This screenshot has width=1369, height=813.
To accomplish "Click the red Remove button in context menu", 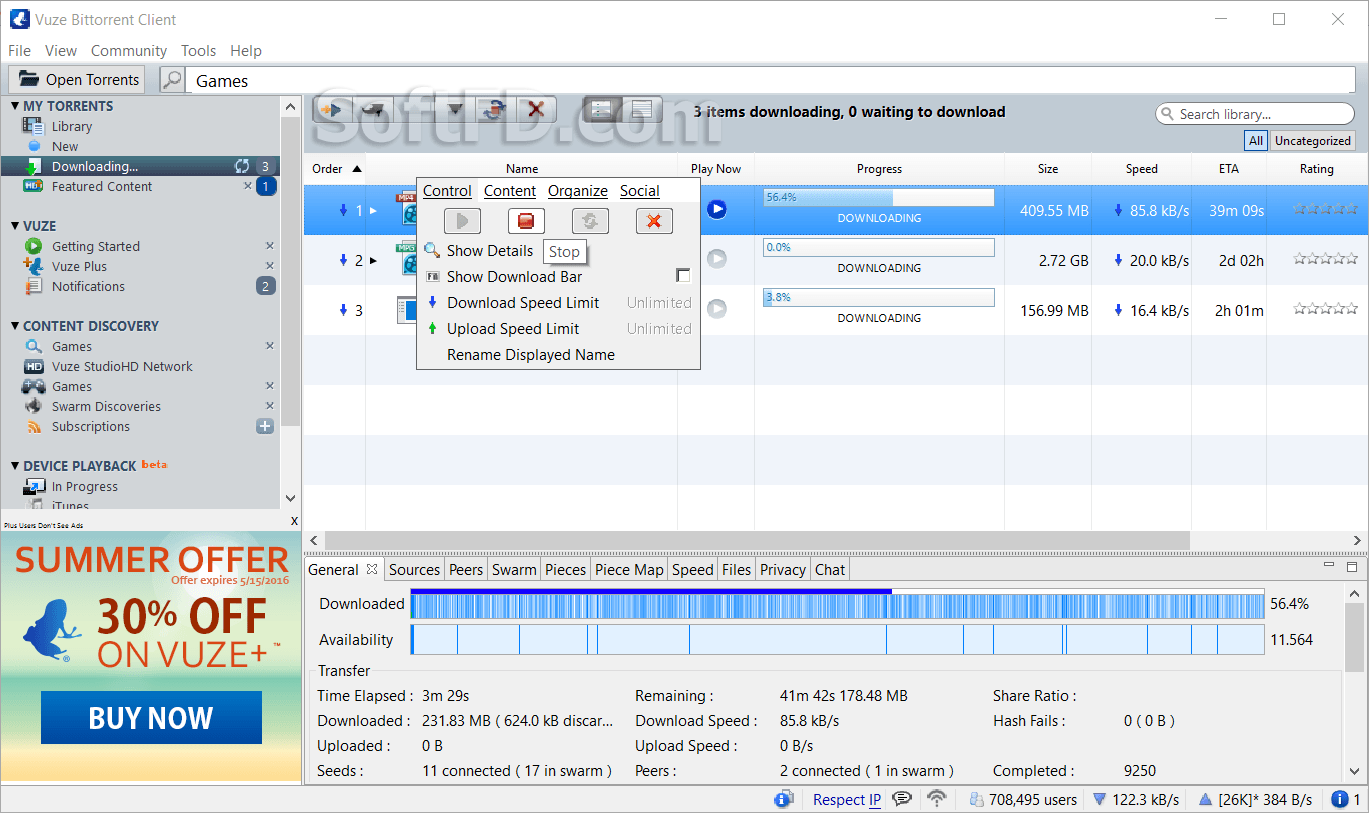I will (654, 221).
